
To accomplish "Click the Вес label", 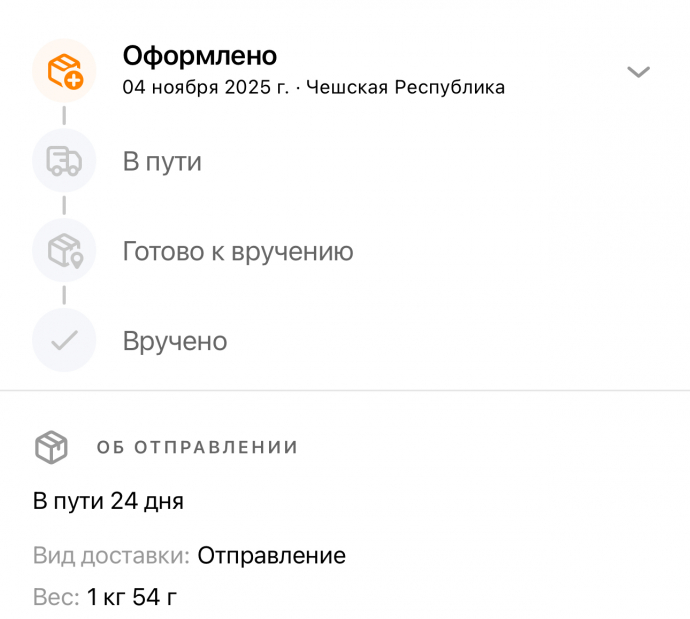I will click(55, 598).
